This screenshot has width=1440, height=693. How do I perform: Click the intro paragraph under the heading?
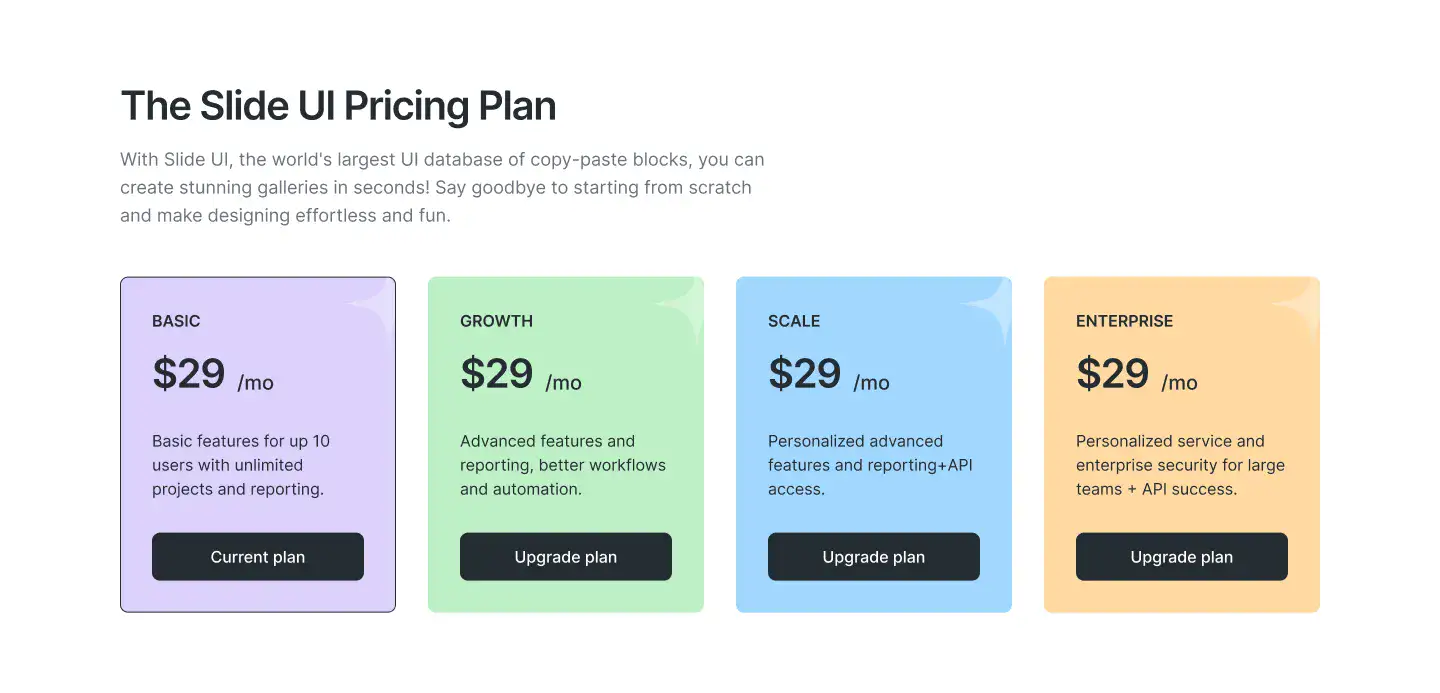[x=441, y=187]
